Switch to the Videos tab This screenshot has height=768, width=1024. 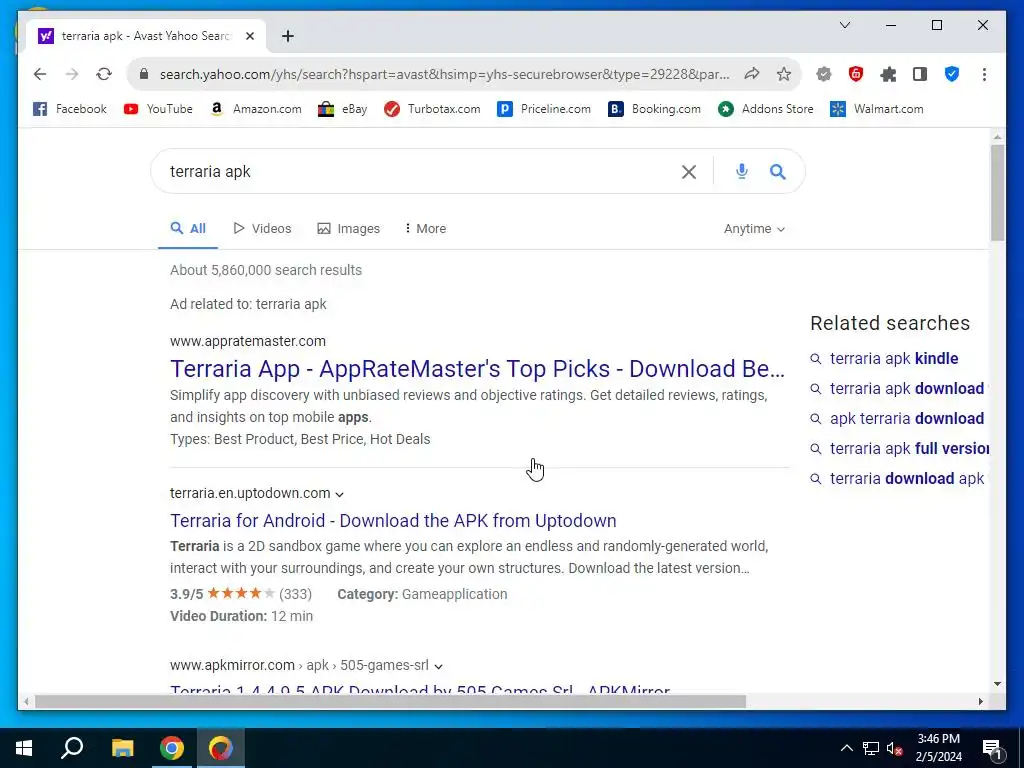click(x=262, y=229)
